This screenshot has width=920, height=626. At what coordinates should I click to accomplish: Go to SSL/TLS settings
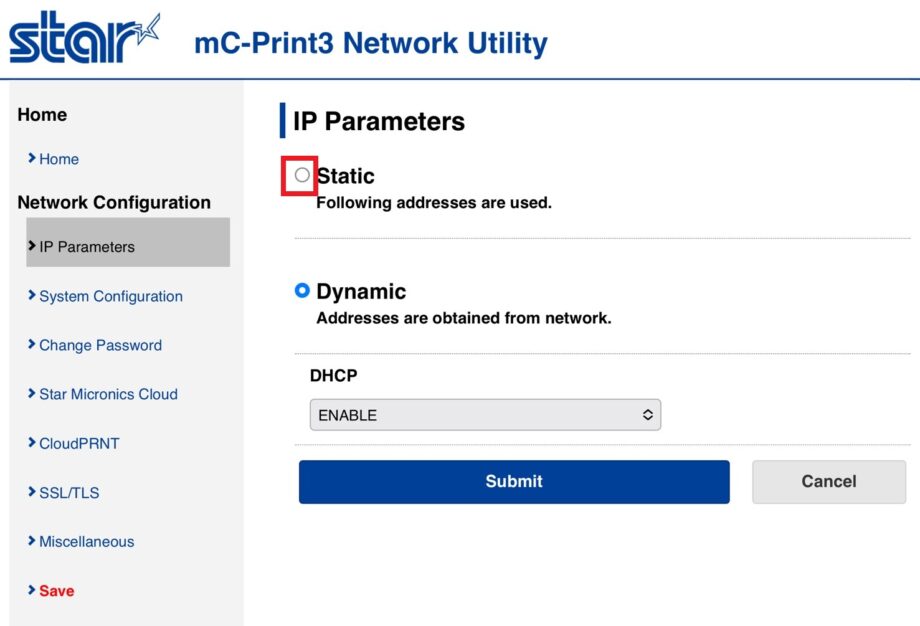(69, 492)
